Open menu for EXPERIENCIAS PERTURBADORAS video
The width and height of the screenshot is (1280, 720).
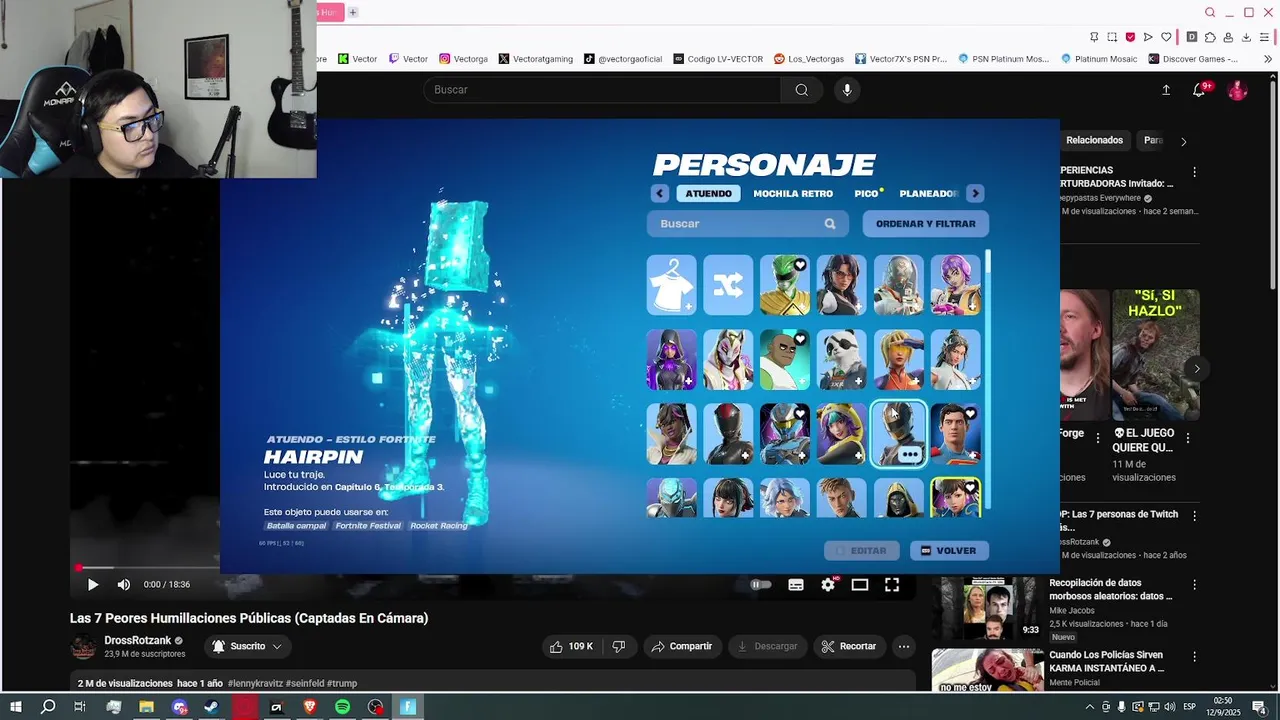(x=1194, y=172)
